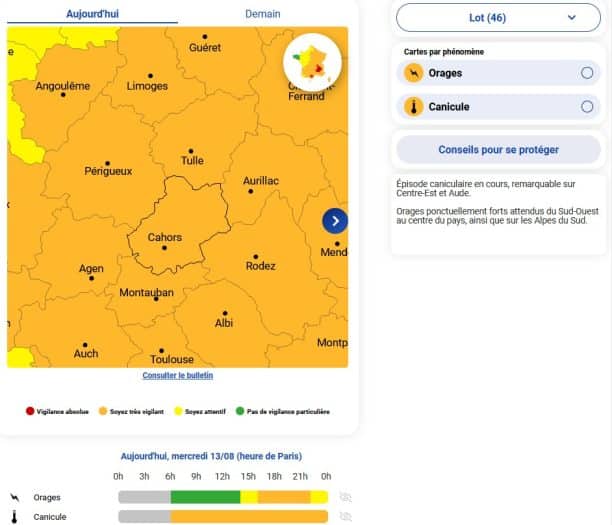The width and height of the screenshot is (612, 525).
Task: Click the date heading Aujourd'hui, mercredi 13/08
Action: 211,456
